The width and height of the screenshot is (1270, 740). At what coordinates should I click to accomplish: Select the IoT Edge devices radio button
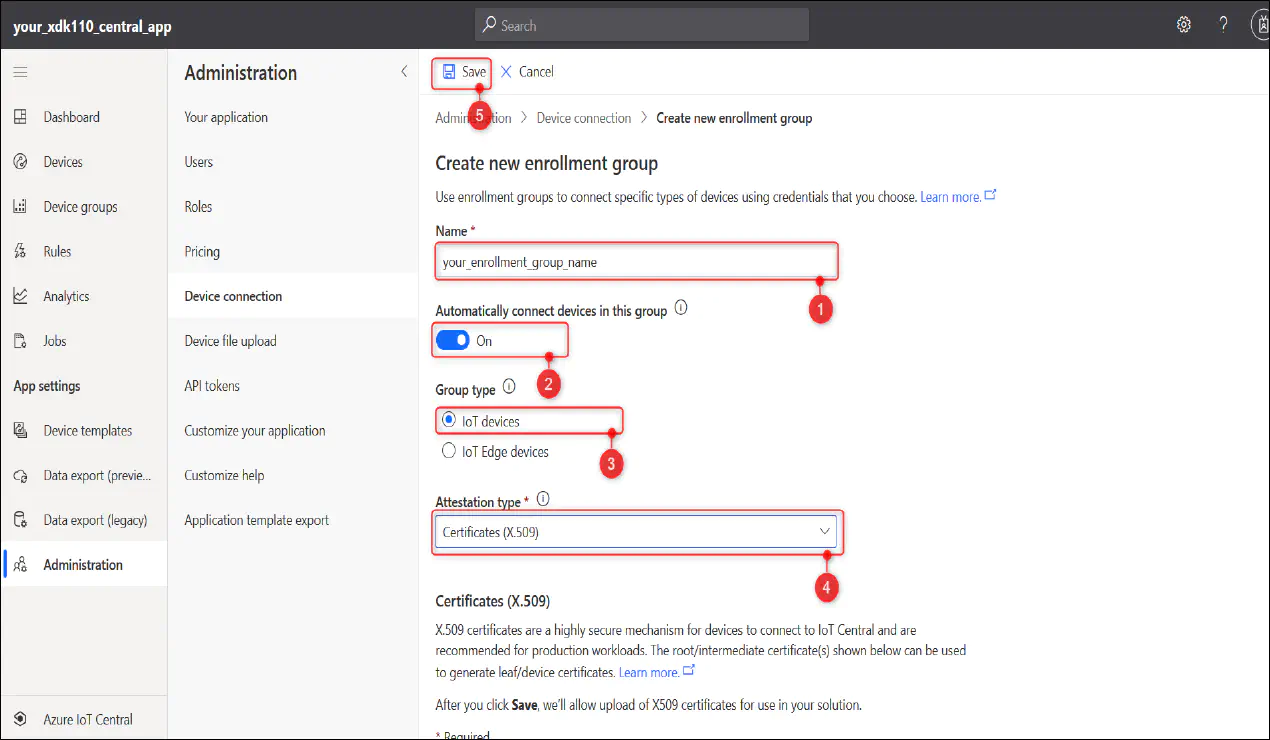coord(449,451)
